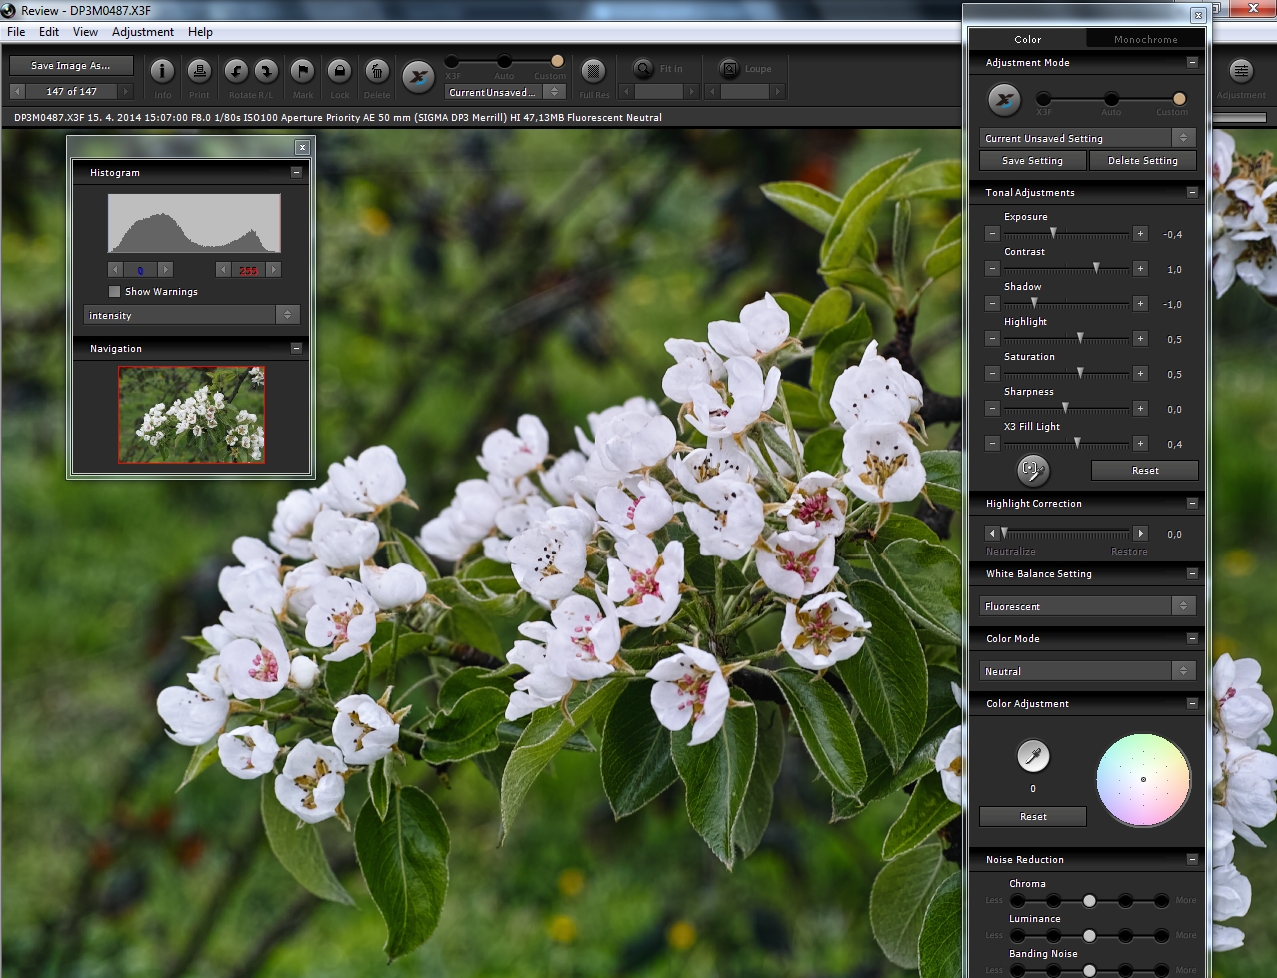Open the Loupe magnifier tool

tap(730, 69)
